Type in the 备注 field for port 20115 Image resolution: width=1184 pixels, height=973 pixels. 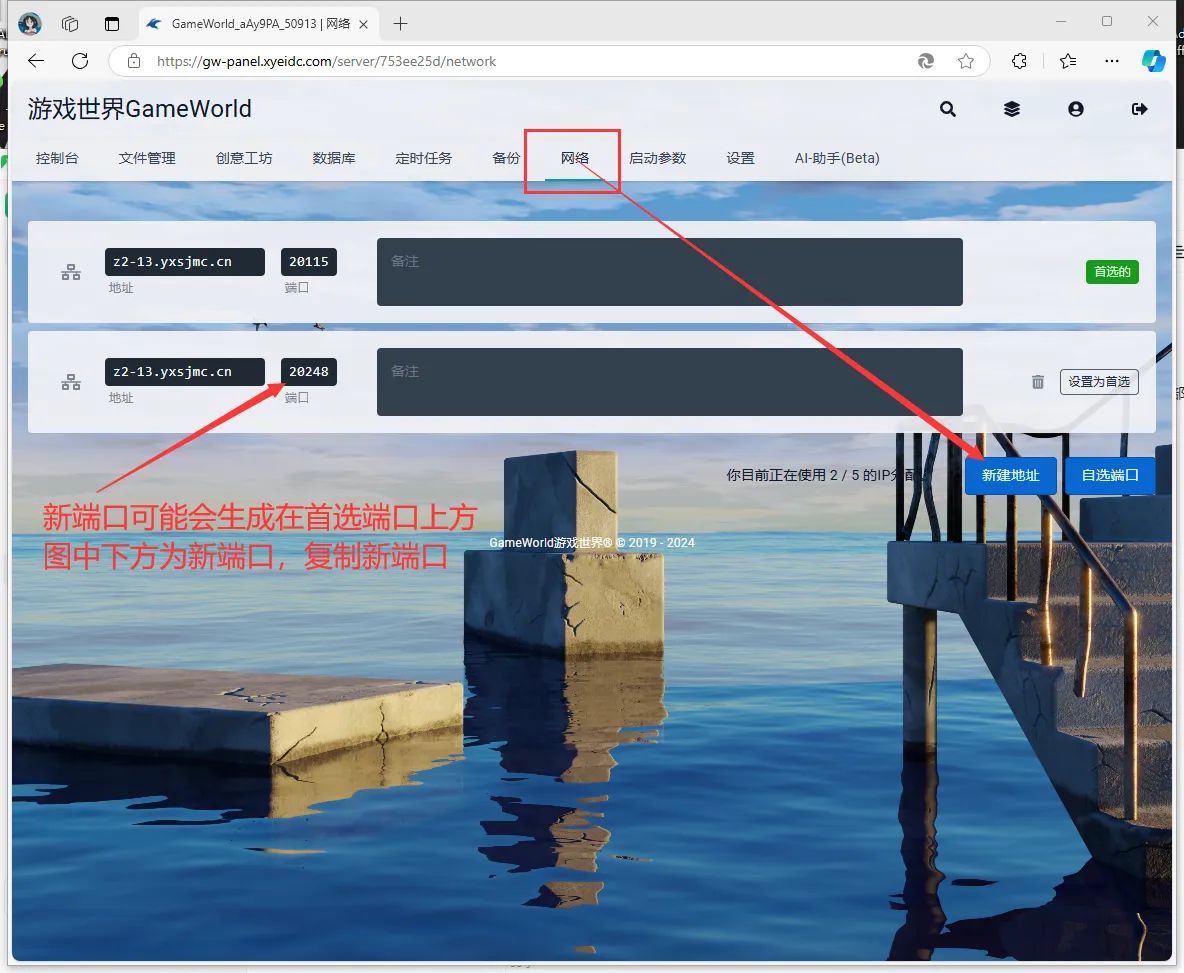coord(669,272)
